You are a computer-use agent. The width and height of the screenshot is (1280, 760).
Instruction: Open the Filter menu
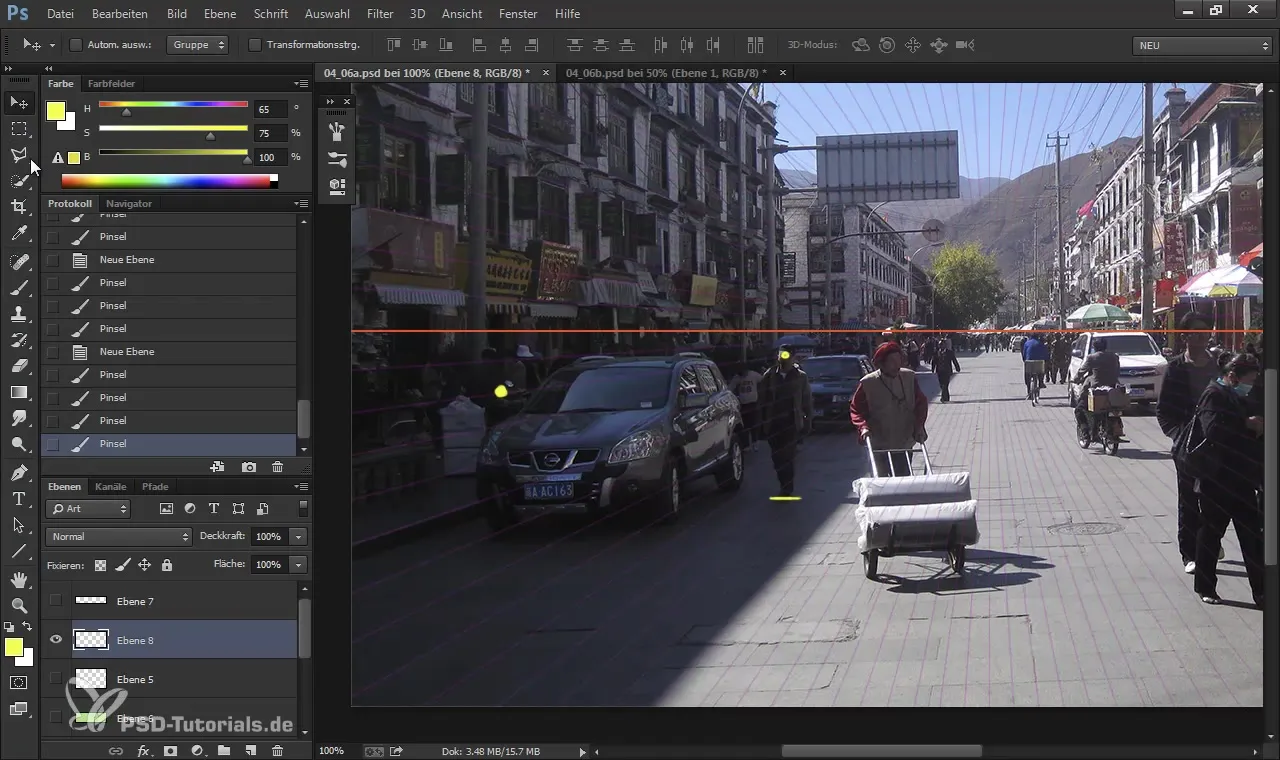(x=380, y=14)
